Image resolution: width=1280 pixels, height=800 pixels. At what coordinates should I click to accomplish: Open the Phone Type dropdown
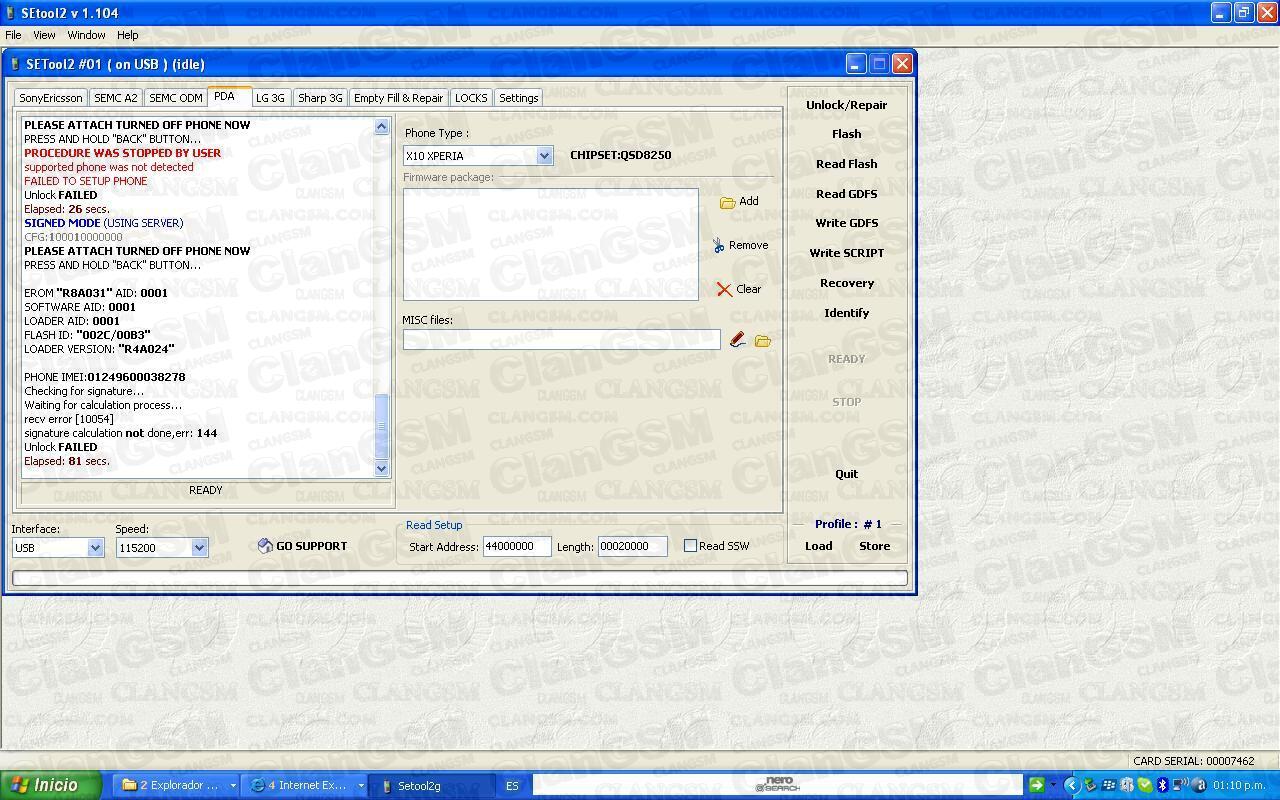[x=544, y=156]
